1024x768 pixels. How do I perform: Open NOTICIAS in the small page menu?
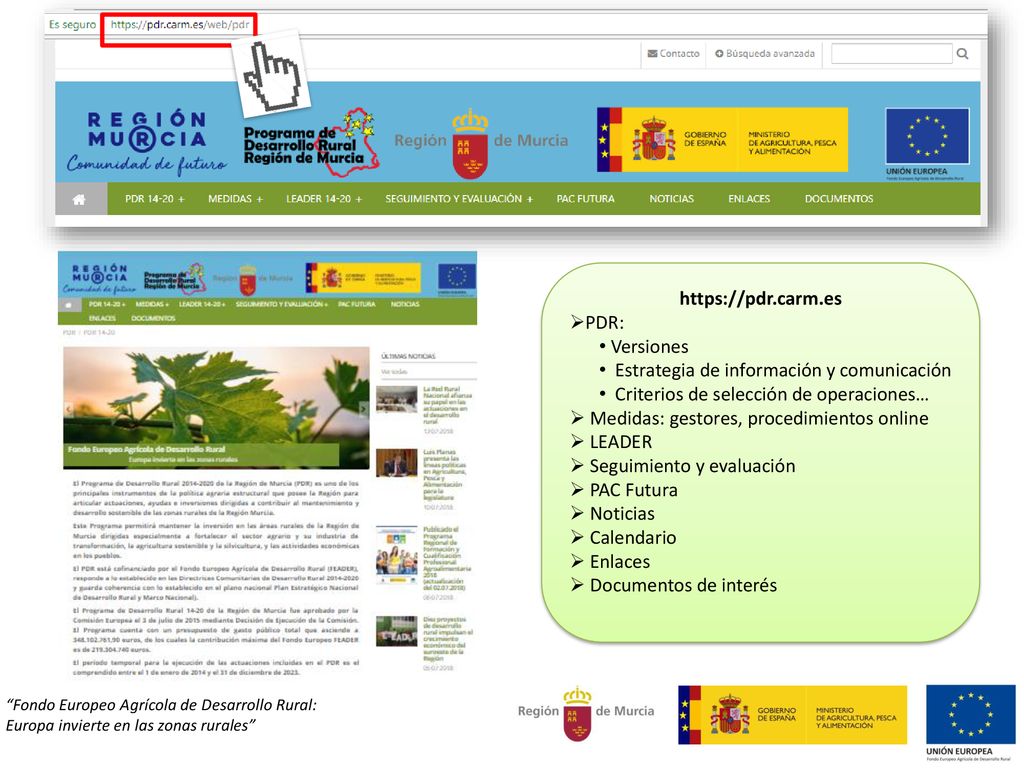[405, 304]
